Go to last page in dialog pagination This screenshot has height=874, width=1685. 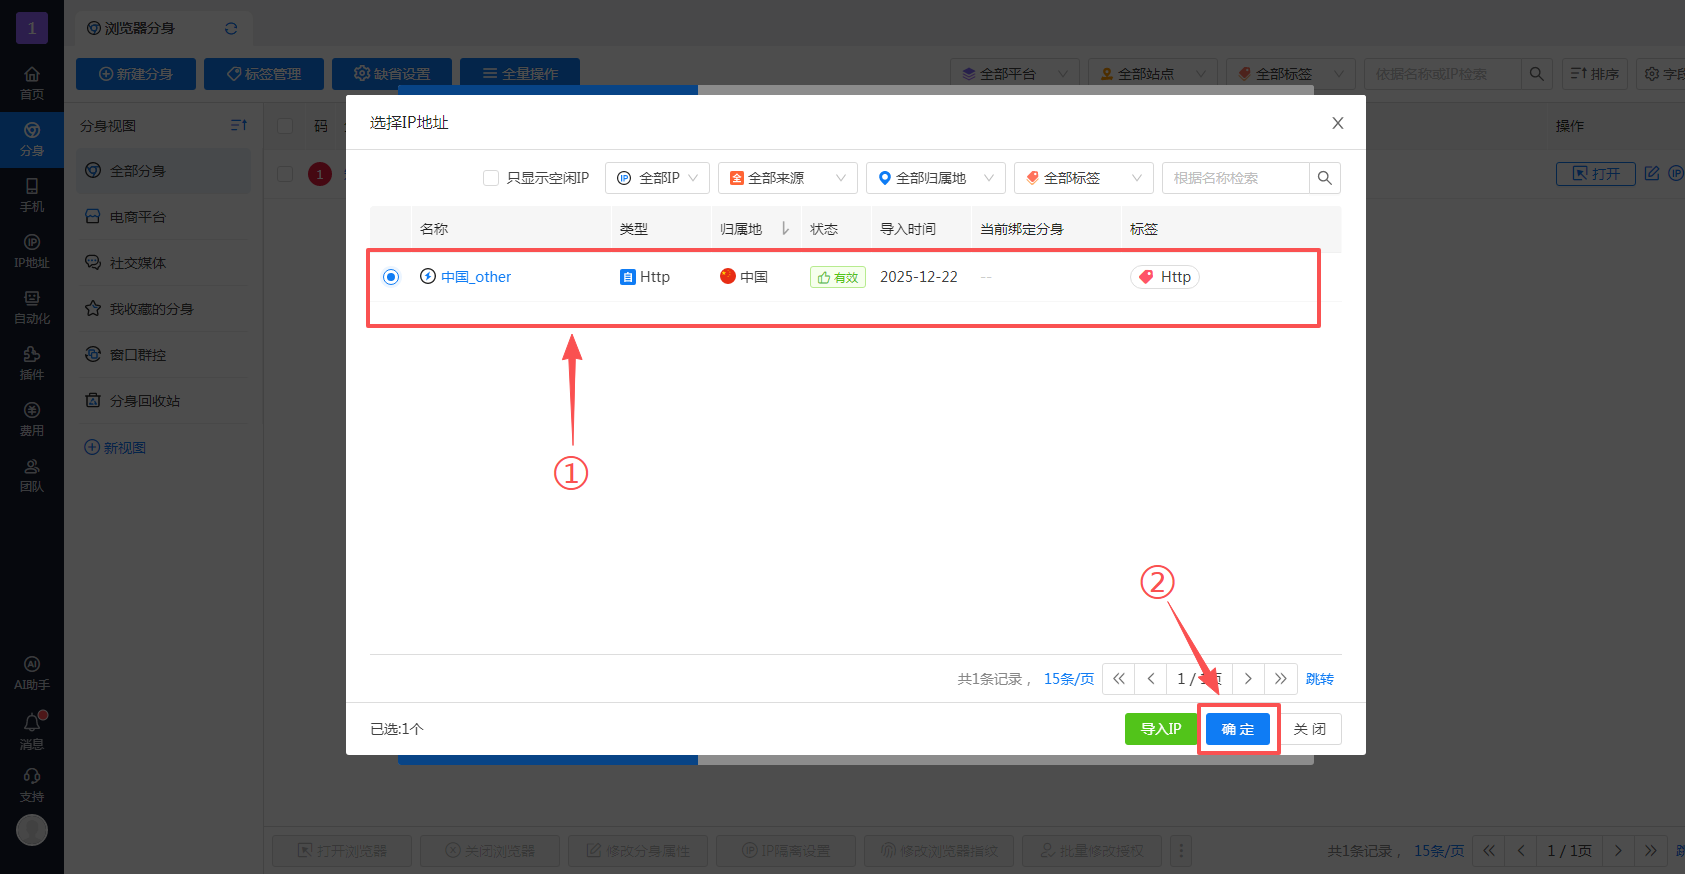(1281, 679)
